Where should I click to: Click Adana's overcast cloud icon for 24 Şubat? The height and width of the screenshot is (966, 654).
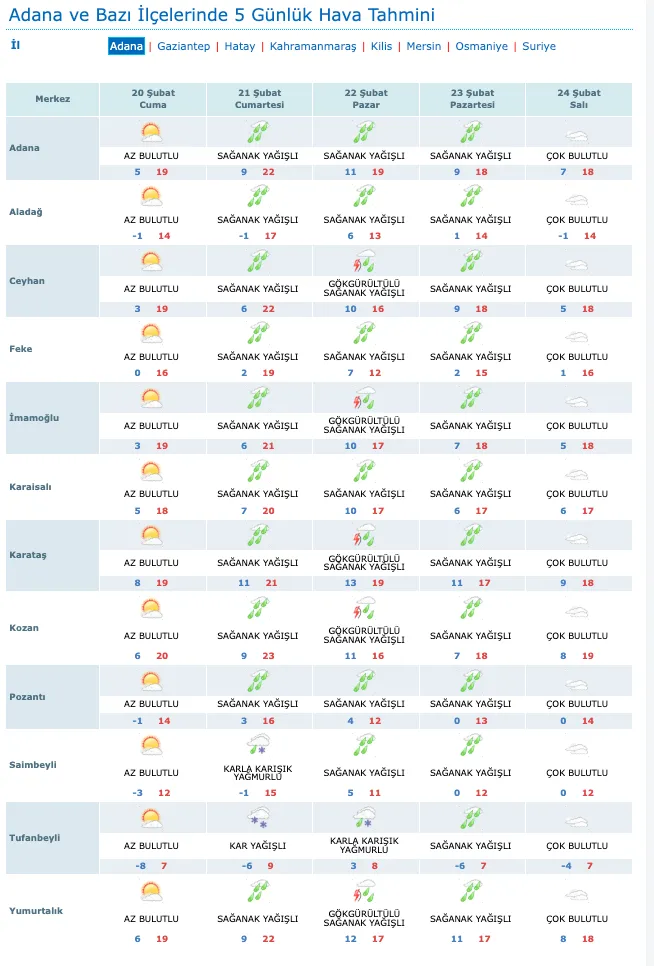[x=577, y=133]
